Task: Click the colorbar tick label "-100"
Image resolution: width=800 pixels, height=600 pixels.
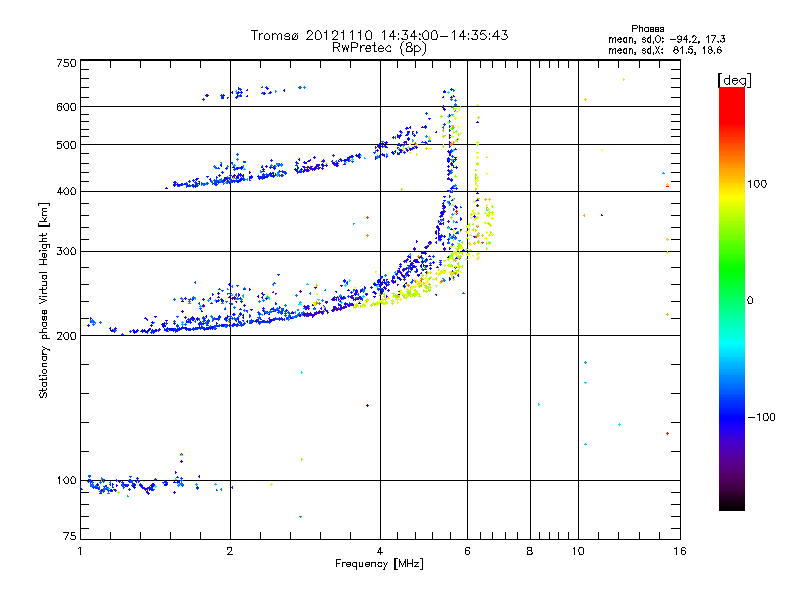Action: 762,417
